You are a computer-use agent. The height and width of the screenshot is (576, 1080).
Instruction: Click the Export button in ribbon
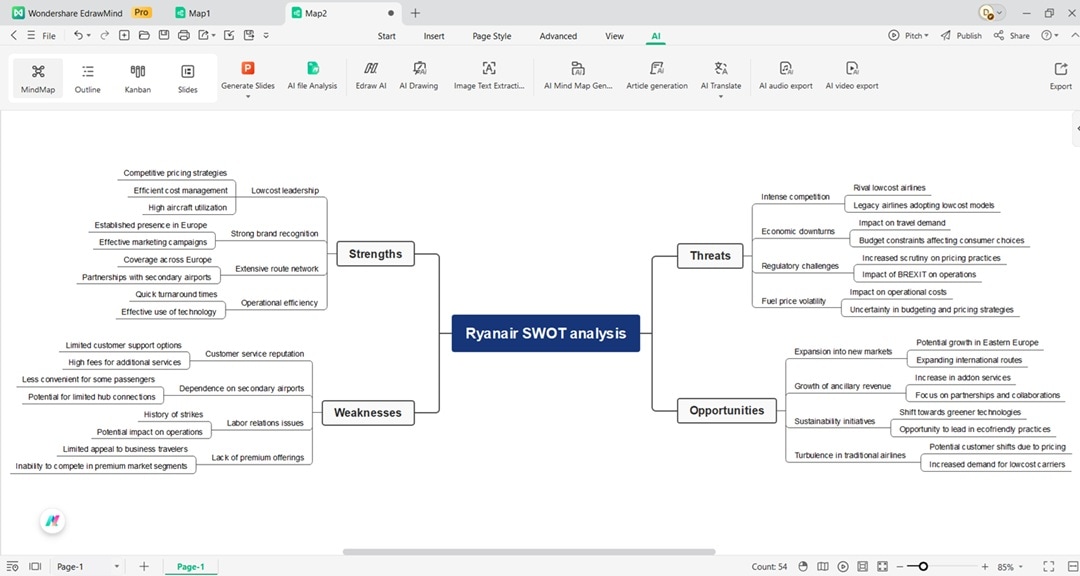point(1061,76)
